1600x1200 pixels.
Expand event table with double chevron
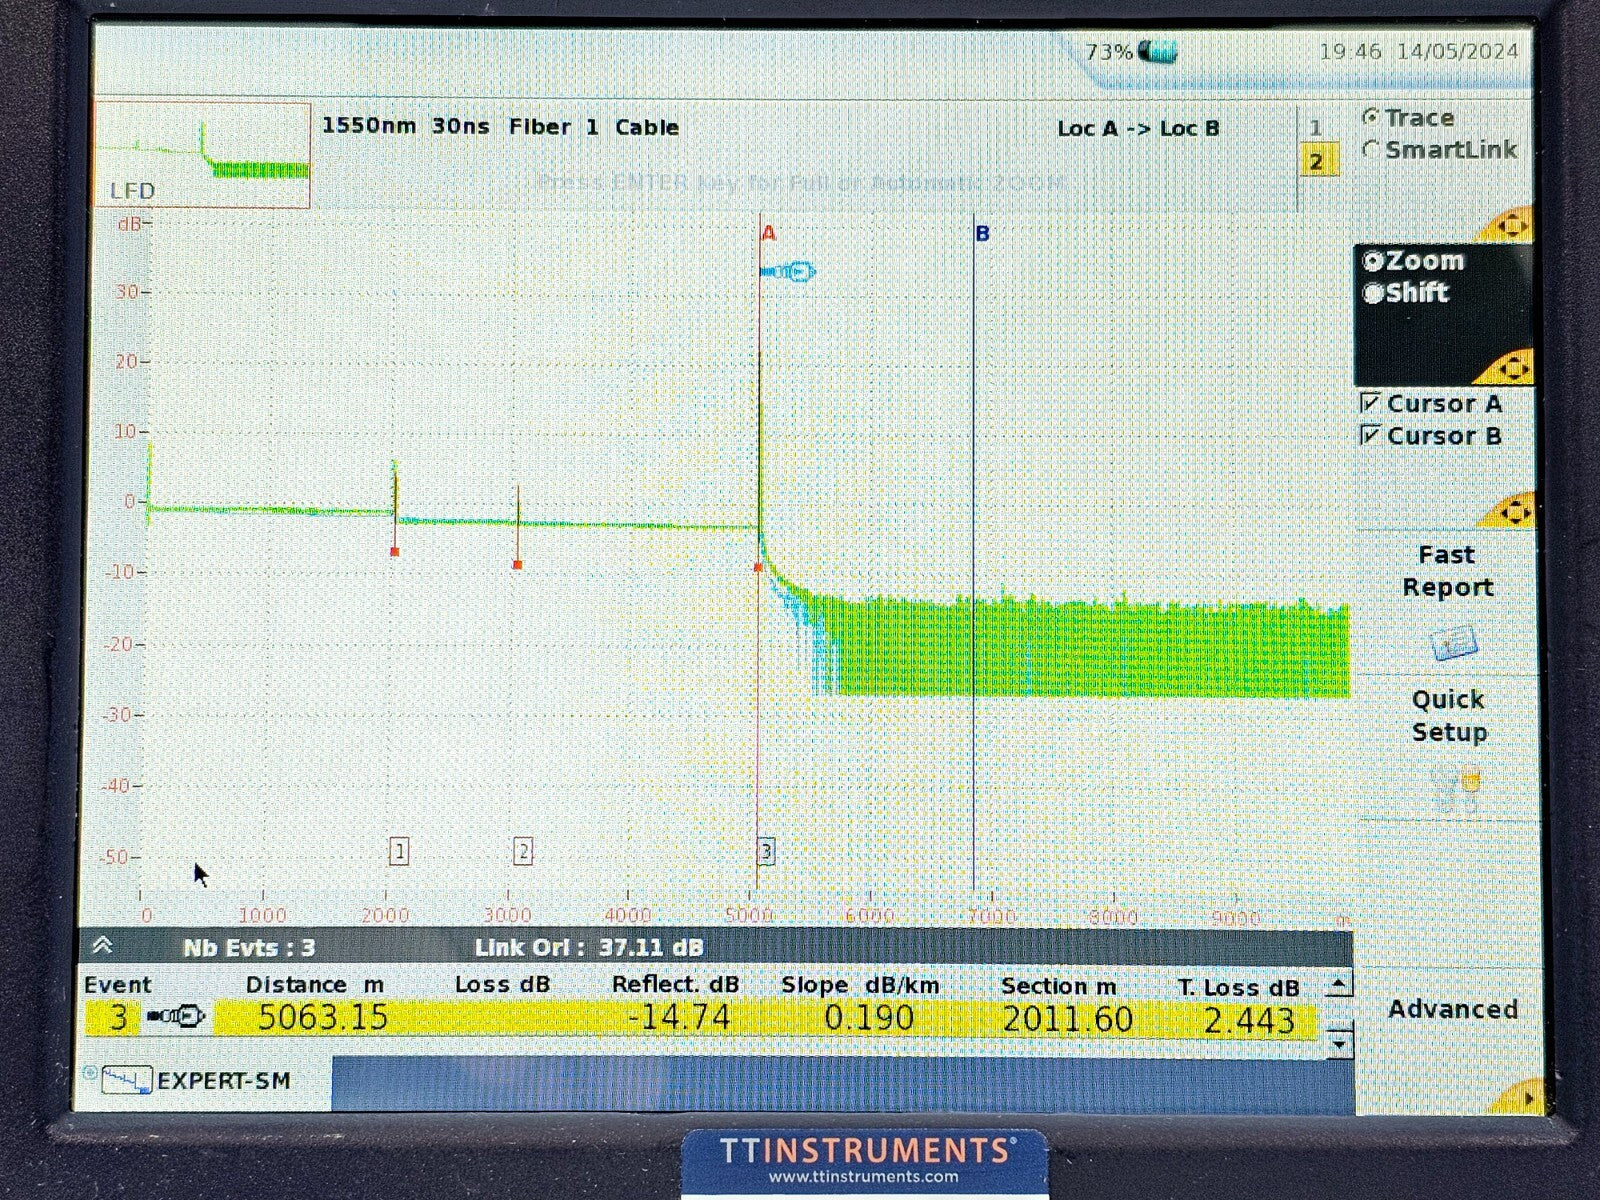(102, 946)
